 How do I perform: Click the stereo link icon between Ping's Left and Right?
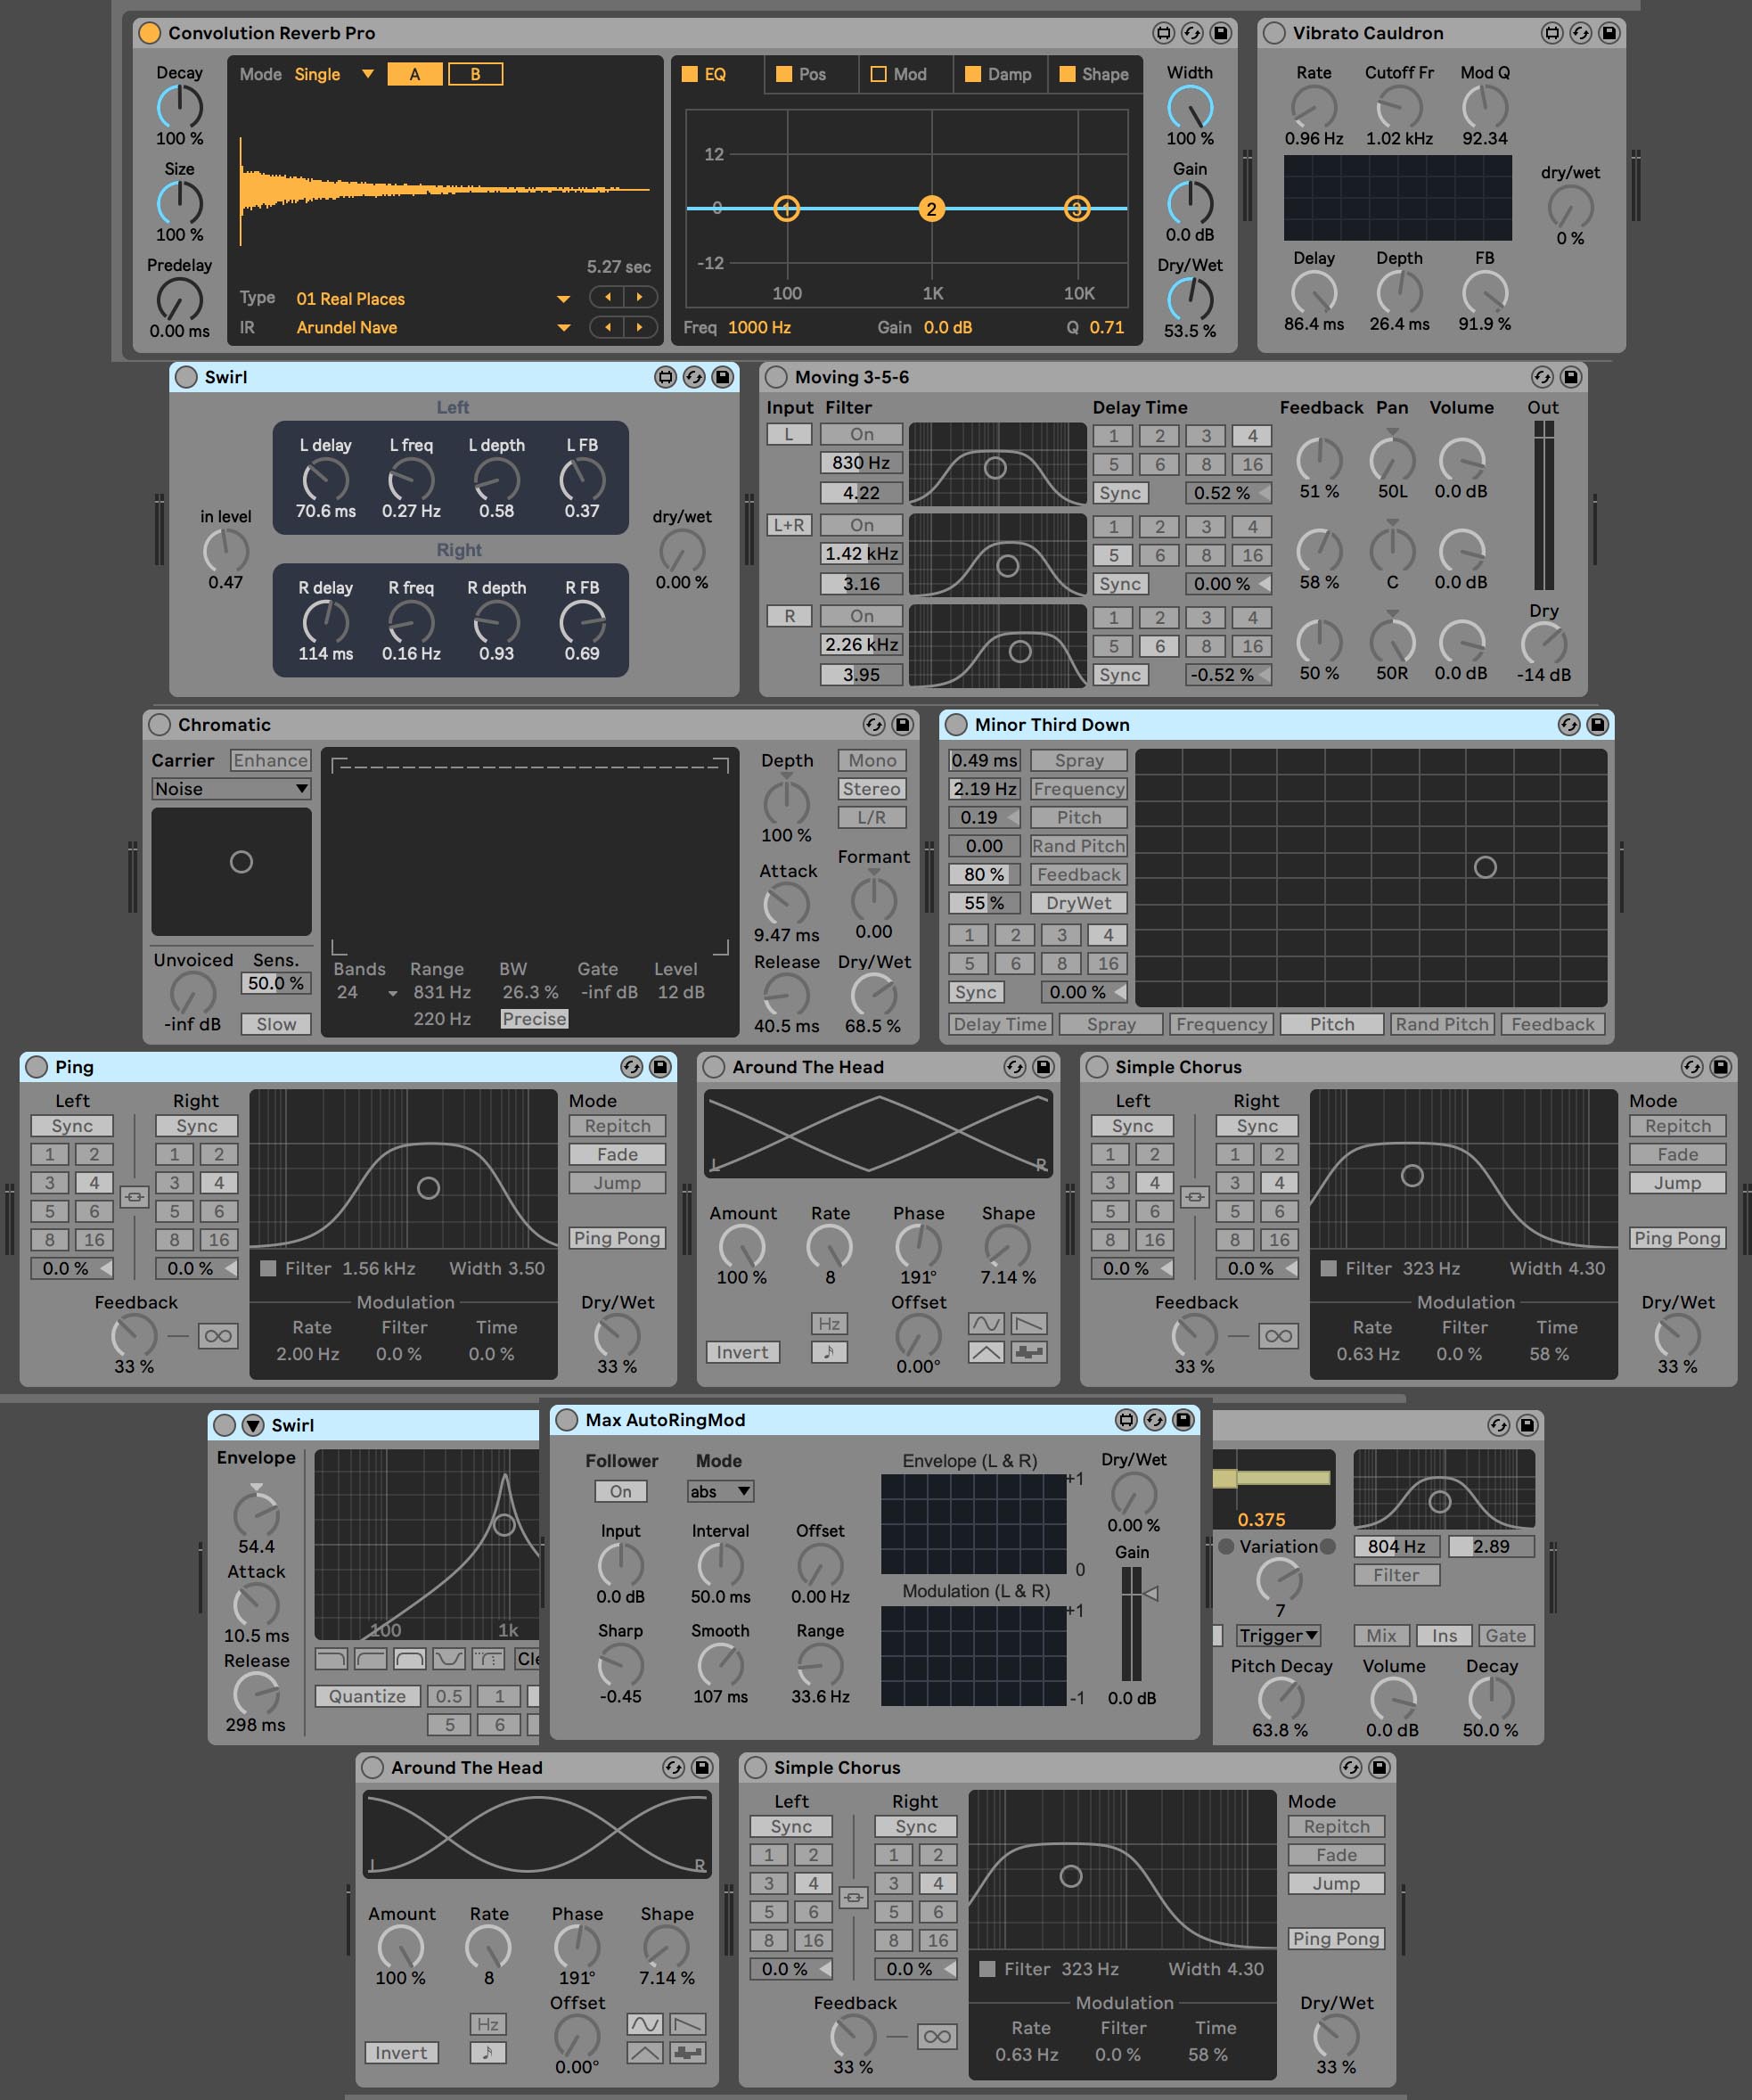(x=134, y=1197)
